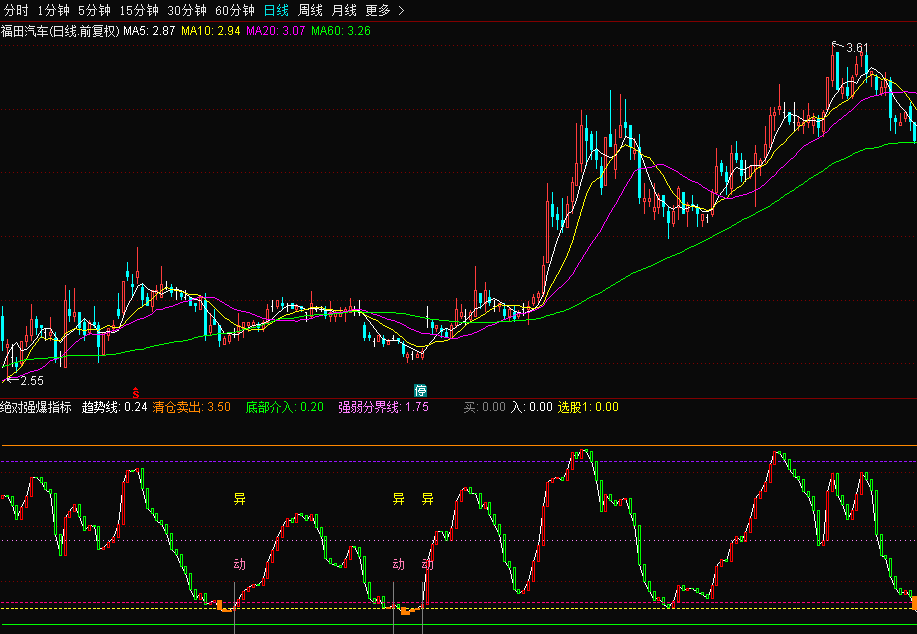Open the 15分钟 chart tab
Image resolution: width=917 pixels, height=634 pixels.
pos(139,11)
